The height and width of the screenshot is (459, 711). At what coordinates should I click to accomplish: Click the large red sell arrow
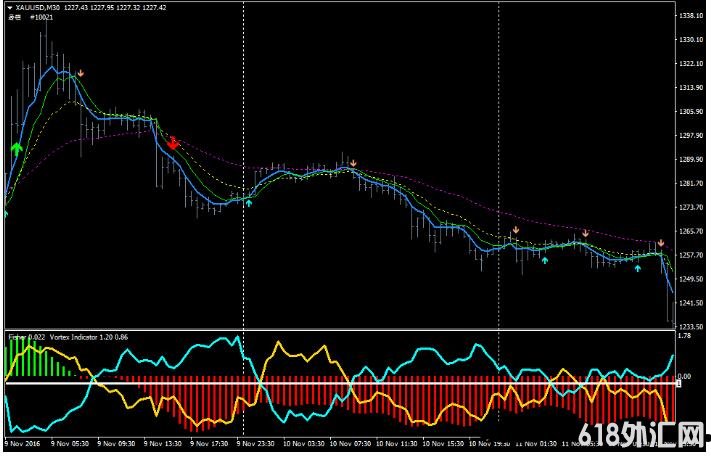[173, 143]
